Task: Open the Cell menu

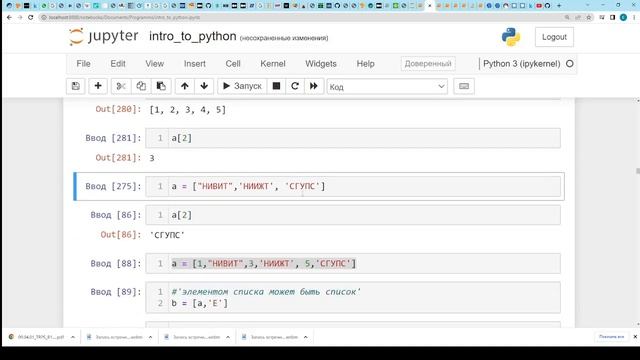Action: coord(233,64)
